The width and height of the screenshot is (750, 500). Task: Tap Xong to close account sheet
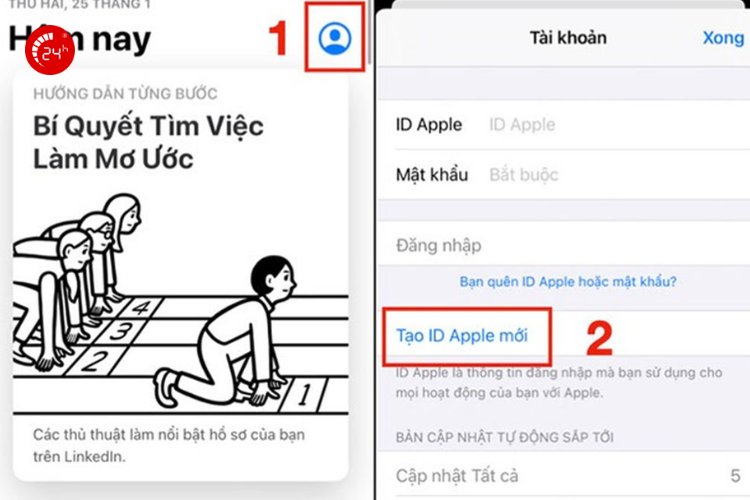(723, 38)
